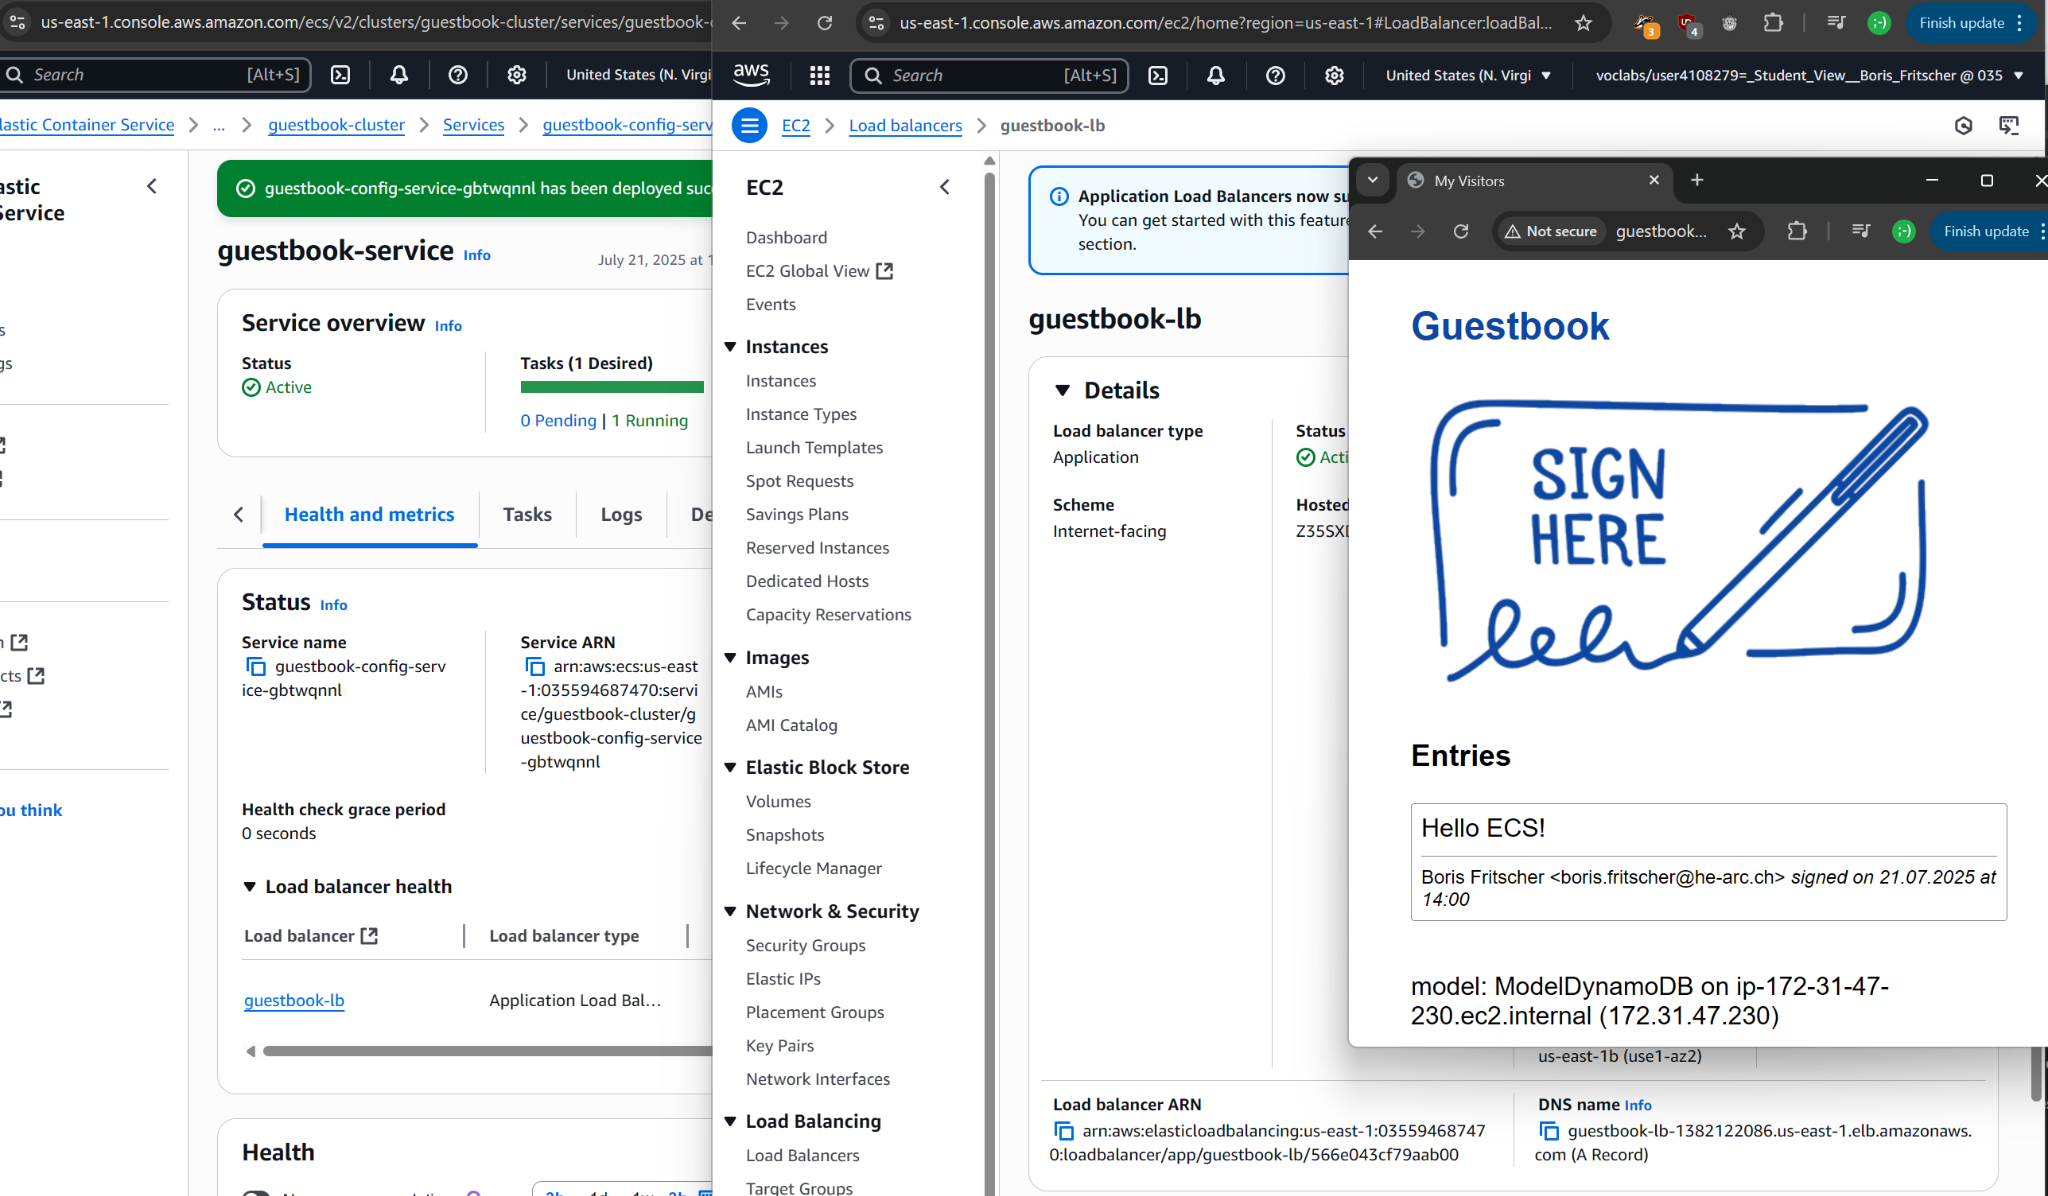Copy the DNS name of guestbook-lb
Viewport: 2048px width, 1196px height.
point(1549,1131)
